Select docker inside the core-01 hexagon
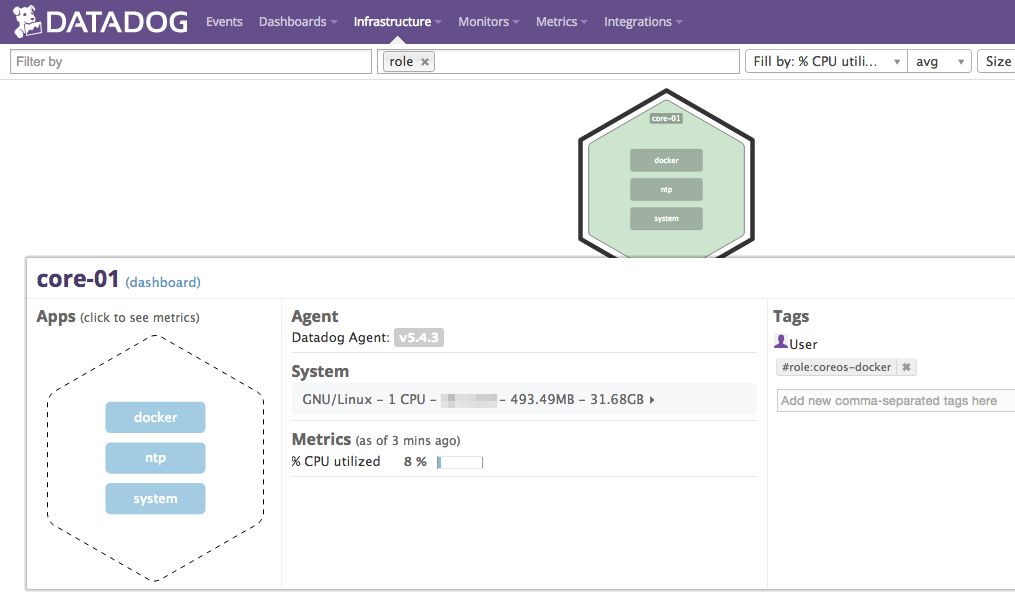The image size is (1015, 605). tap(666, 160)
